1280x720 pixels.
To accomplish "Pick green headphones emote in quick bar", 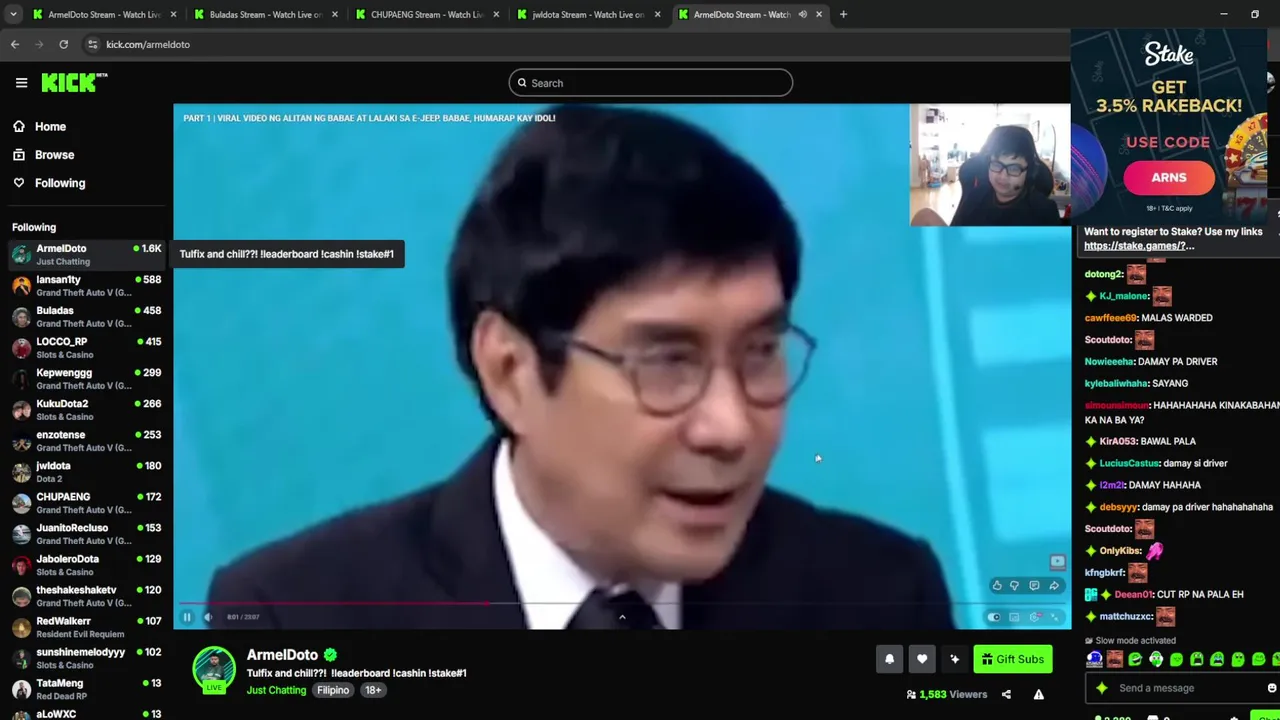I will tap(1156, 659).
